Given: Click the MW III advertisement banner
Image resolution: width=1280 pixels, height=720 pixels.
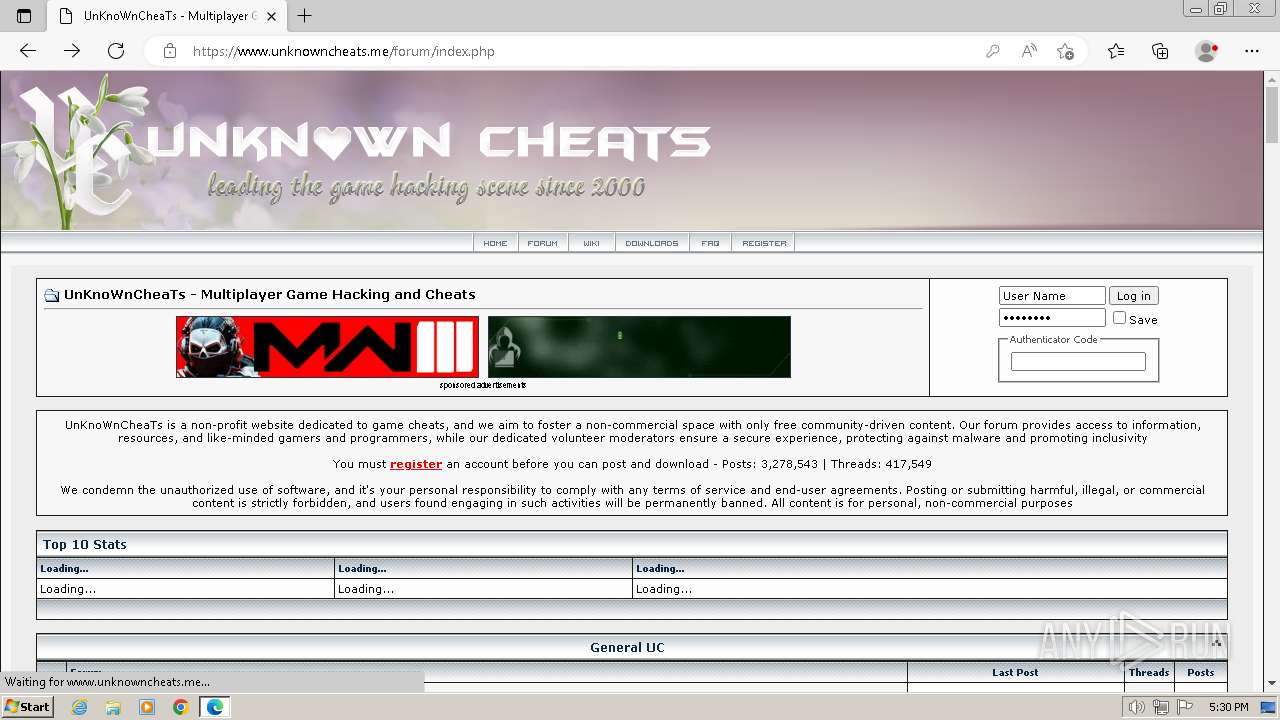Looking at the screenshot, I should [327, 347].
